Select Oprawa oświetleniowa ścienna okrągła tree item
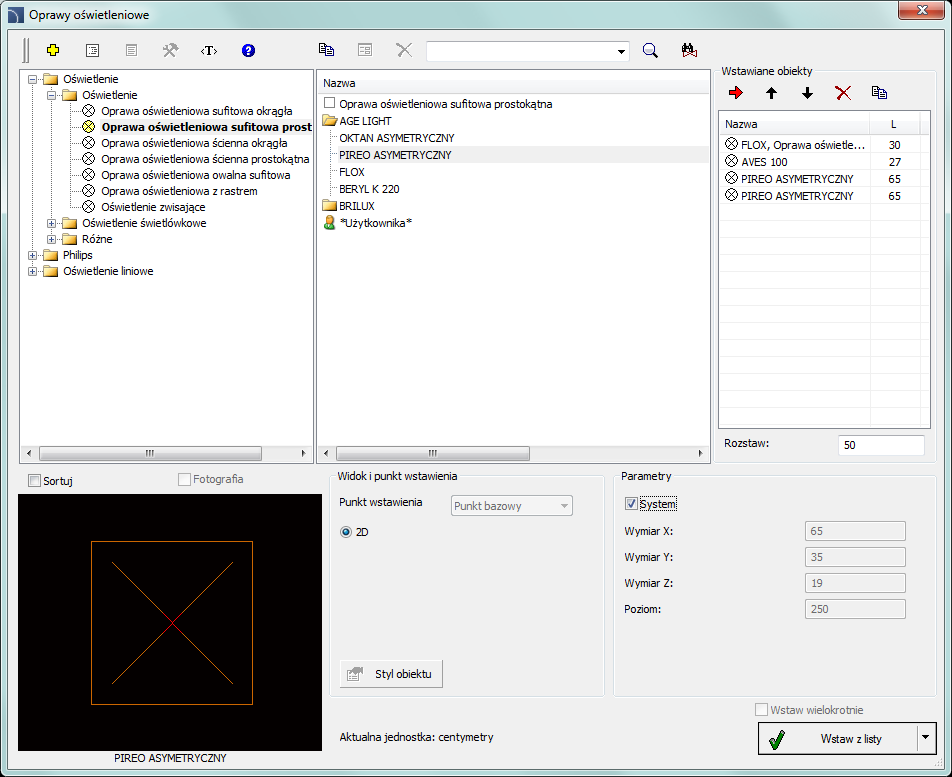This screenshot has width=952, height=777. (194, 143)
